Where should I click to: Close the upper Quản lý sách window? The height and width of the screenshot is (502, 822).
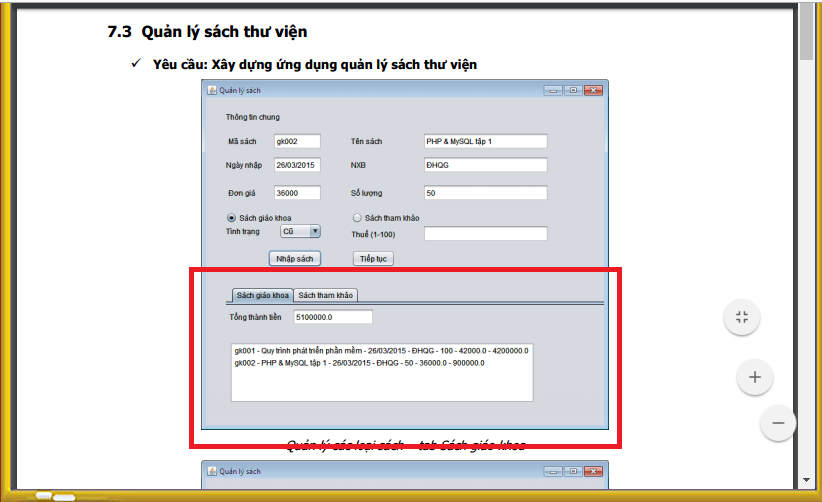click(594, 90)
